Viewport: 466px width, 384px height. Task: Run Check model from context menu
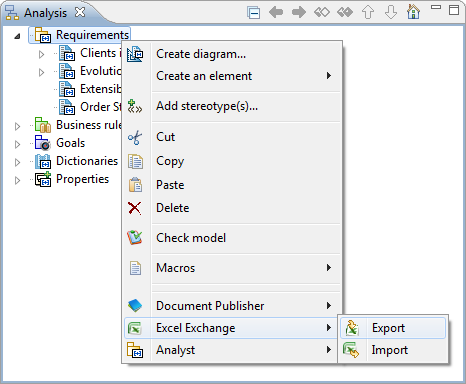pyautogui.click(x=232, y=238)
